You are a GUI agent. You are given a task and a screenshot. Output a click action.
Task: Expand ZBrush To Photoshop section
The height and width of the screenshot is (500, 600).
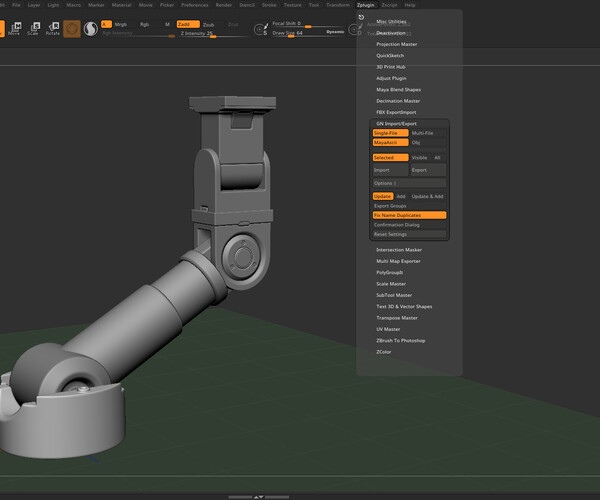[x=401, y=340]
